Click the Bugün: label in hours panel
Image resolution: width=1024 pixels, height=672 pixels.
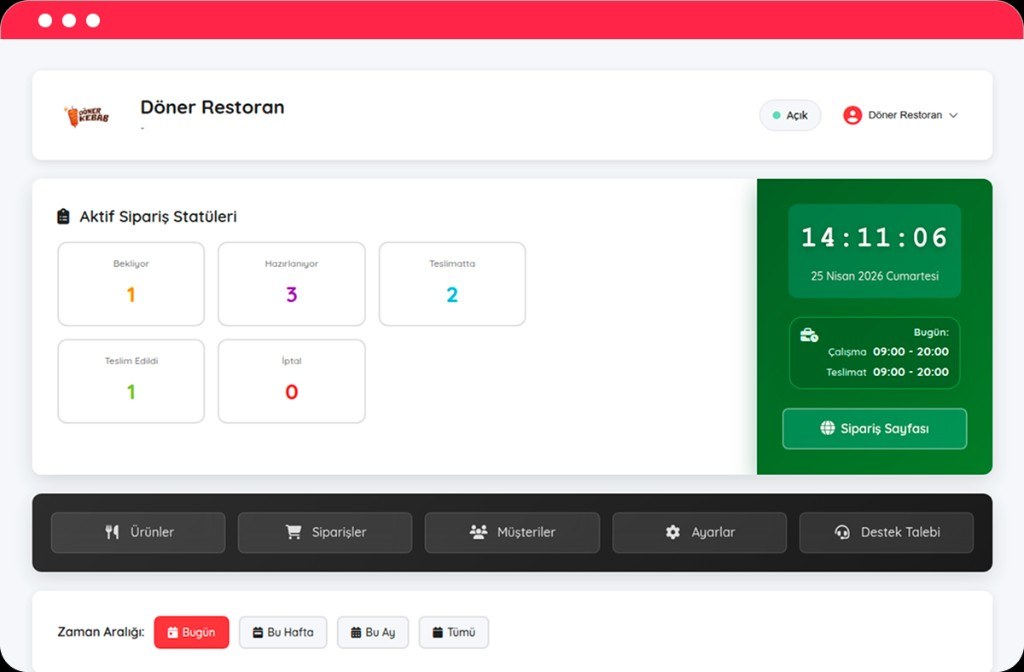tap(931, 332)
